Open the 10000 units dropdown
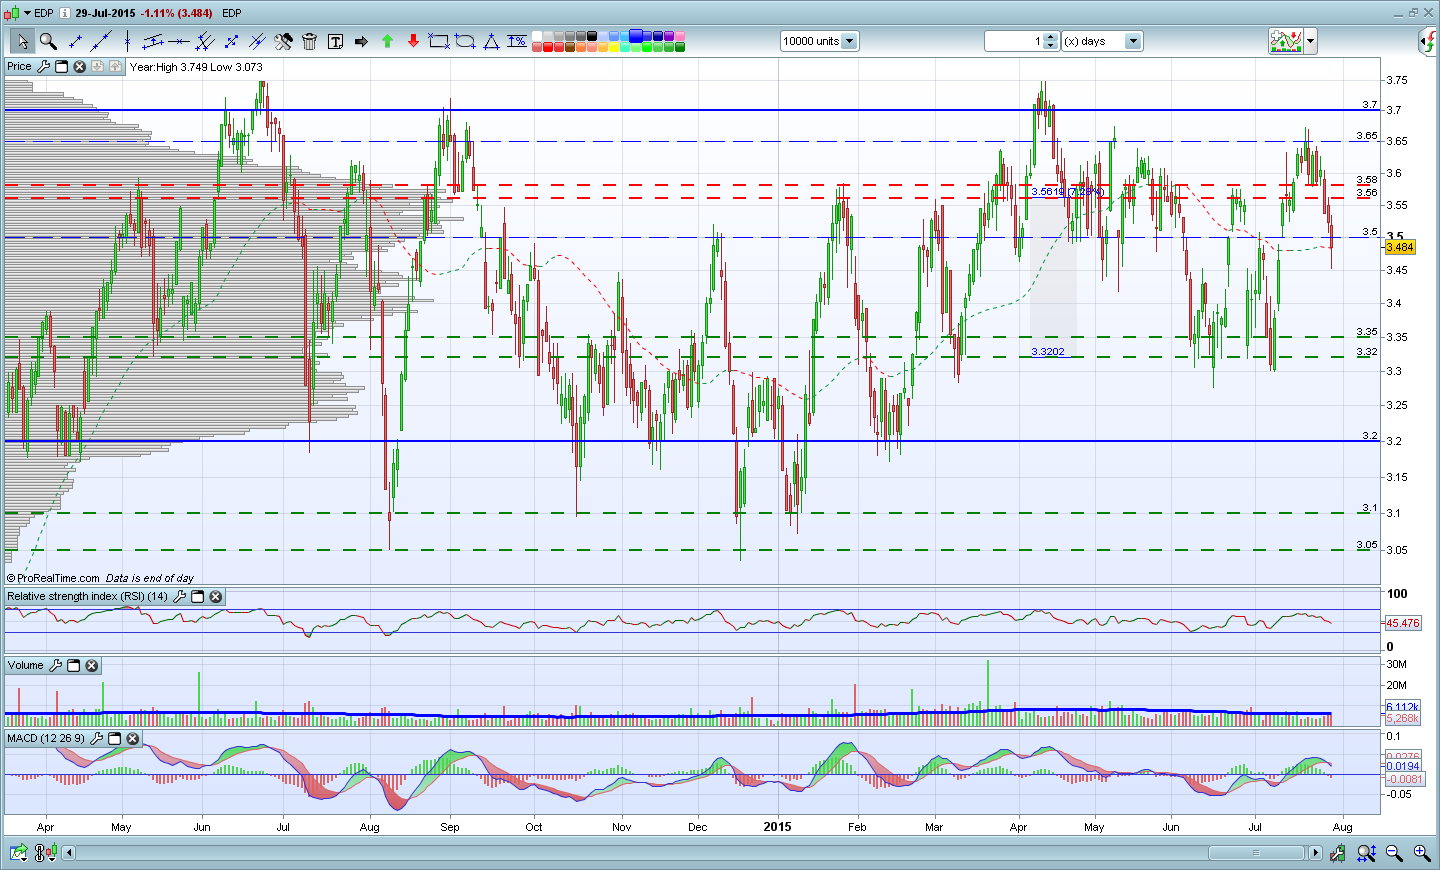1440x870 pixels. (849, 41)
